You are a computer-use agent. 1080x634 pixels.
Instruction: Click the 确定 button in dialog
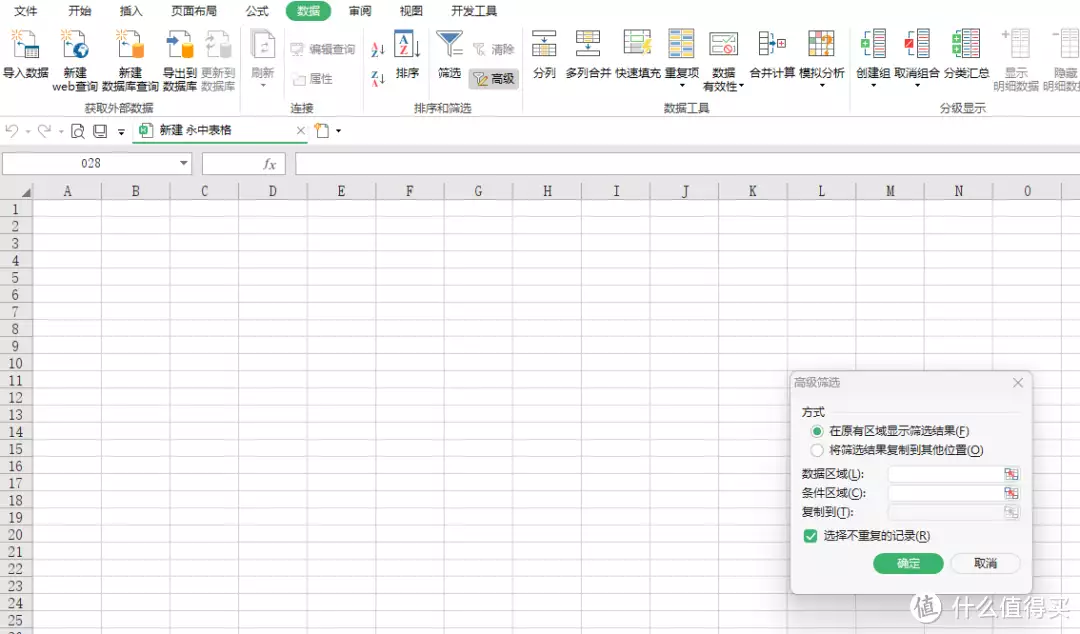coord(908,564)
